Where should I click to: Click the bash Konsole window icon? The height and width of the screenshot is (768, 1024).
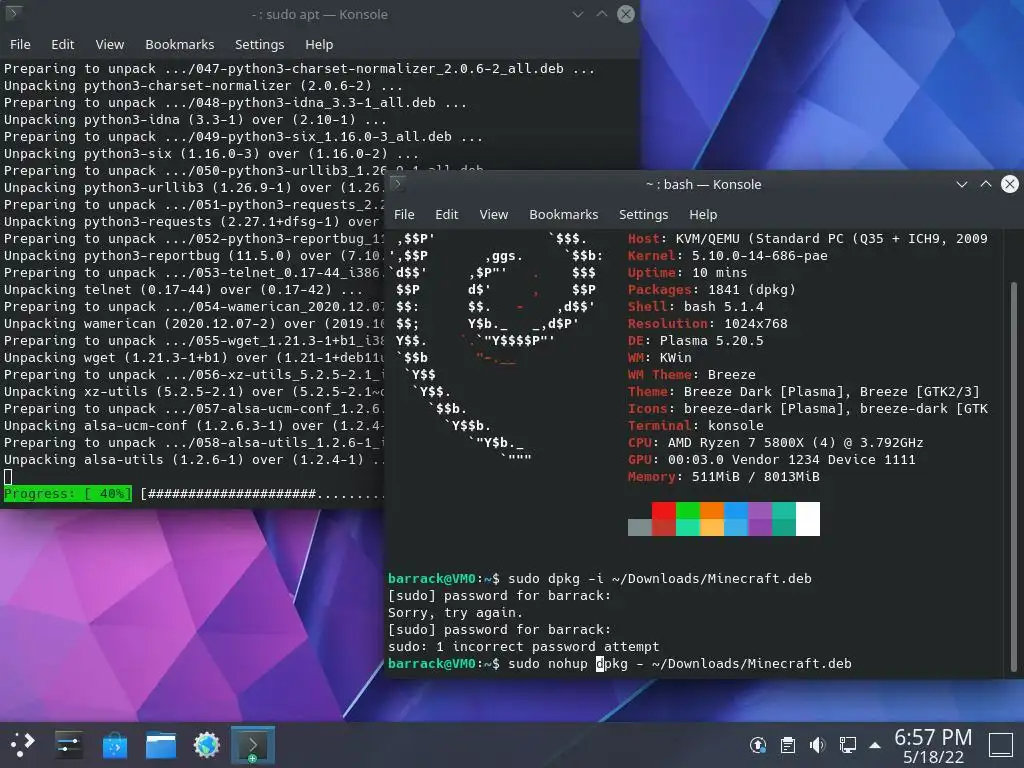tap(397, 184)
